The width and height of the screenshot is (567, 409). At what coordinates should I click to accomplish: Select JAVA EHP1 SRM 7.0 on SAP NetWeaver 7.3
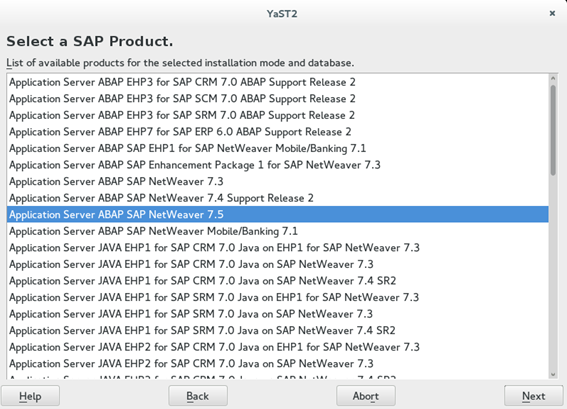[x=278, y=314]
